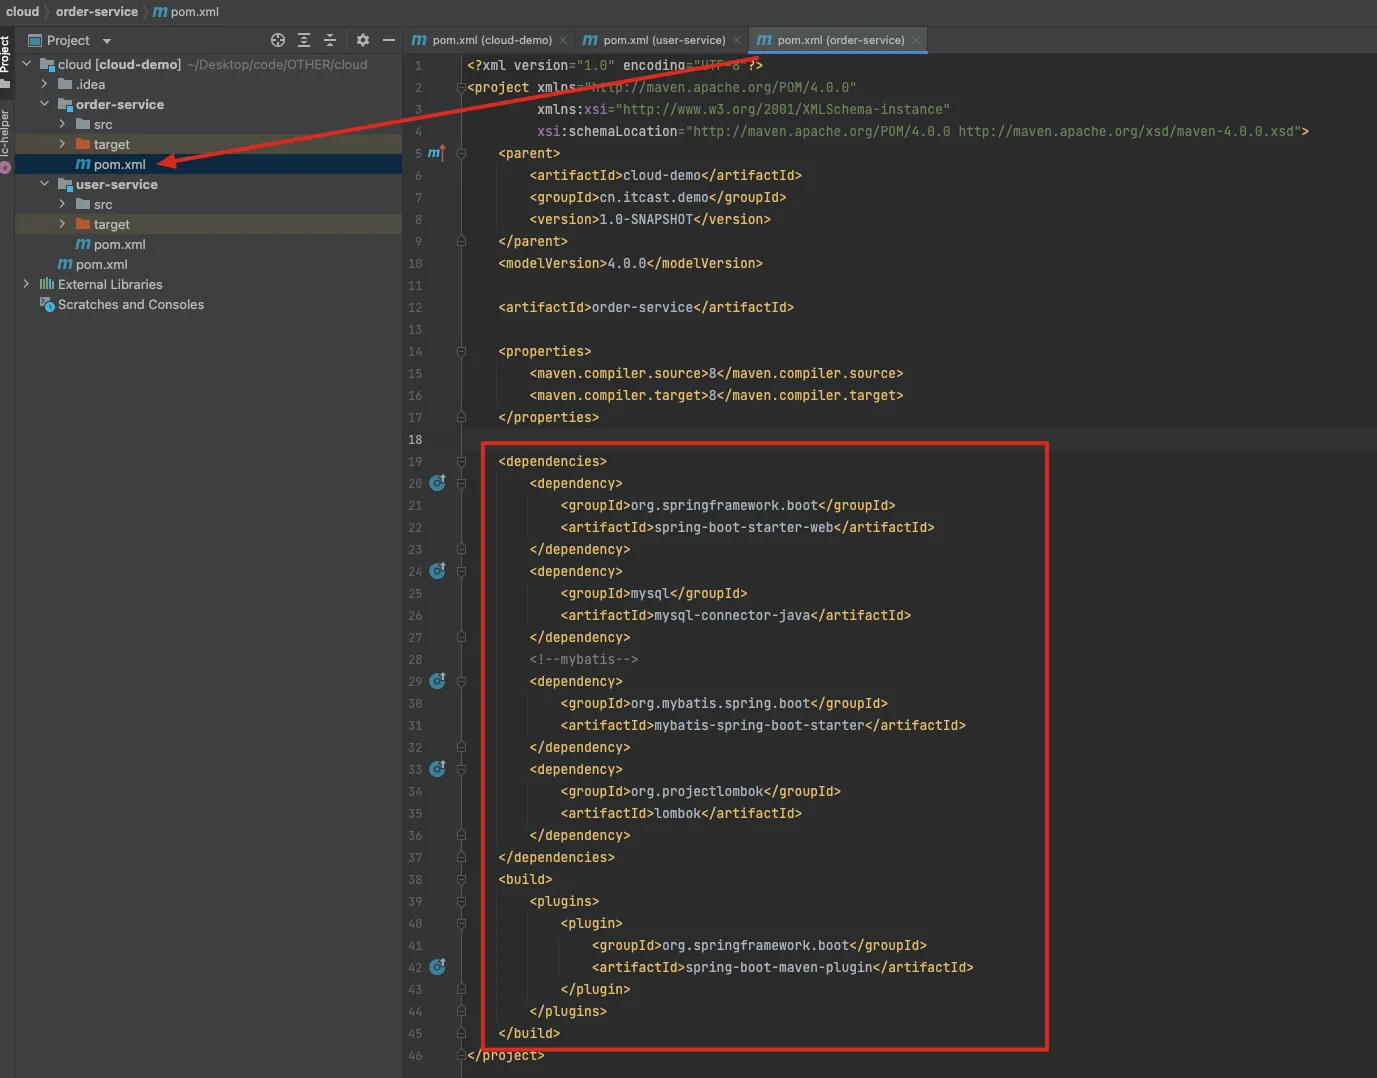Click the Expand All icon in Project panel

(x=304, y=40)
